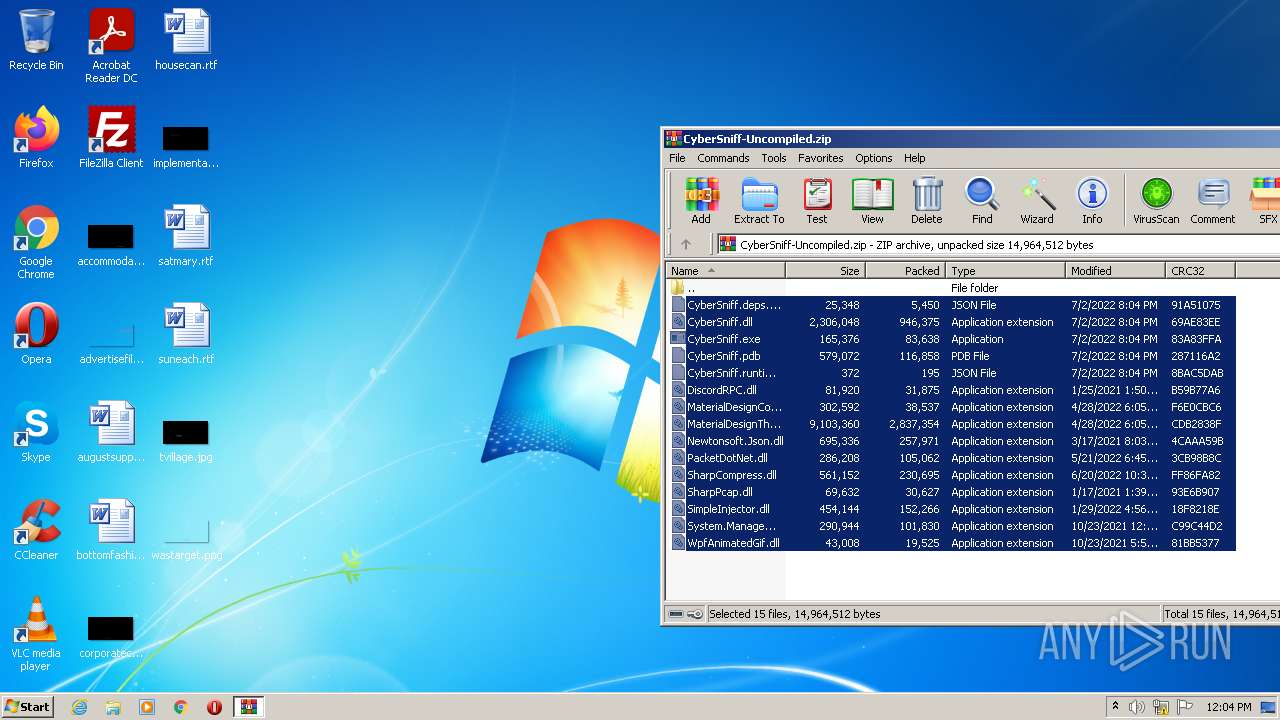Open the Favorites menu
1280x720 pixels.
click(x=820, y=158)
